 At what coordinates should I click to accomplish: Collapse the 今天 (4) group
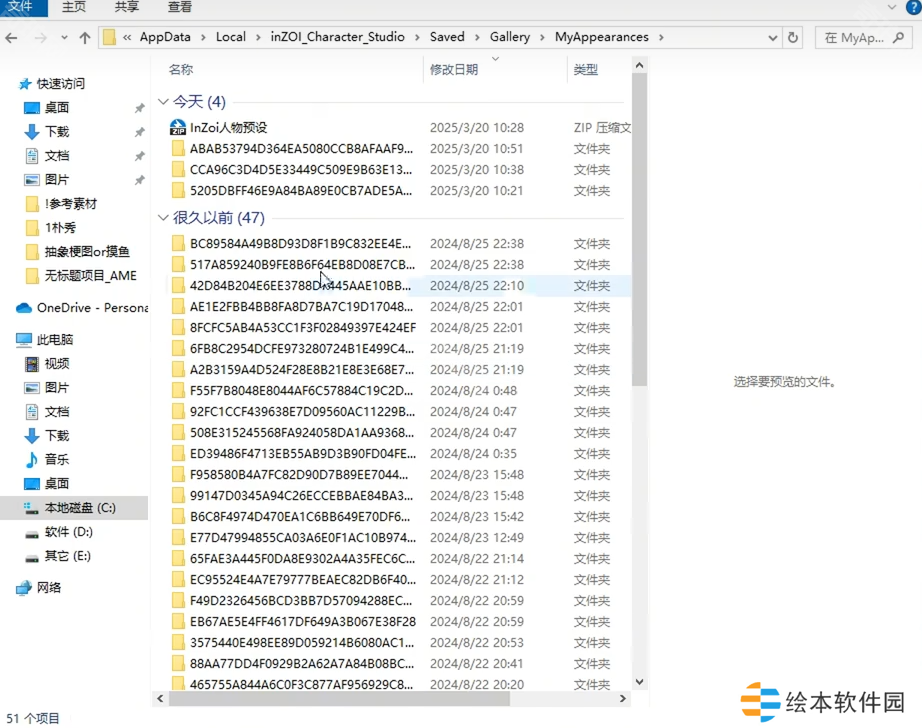(x=164, y=102)
